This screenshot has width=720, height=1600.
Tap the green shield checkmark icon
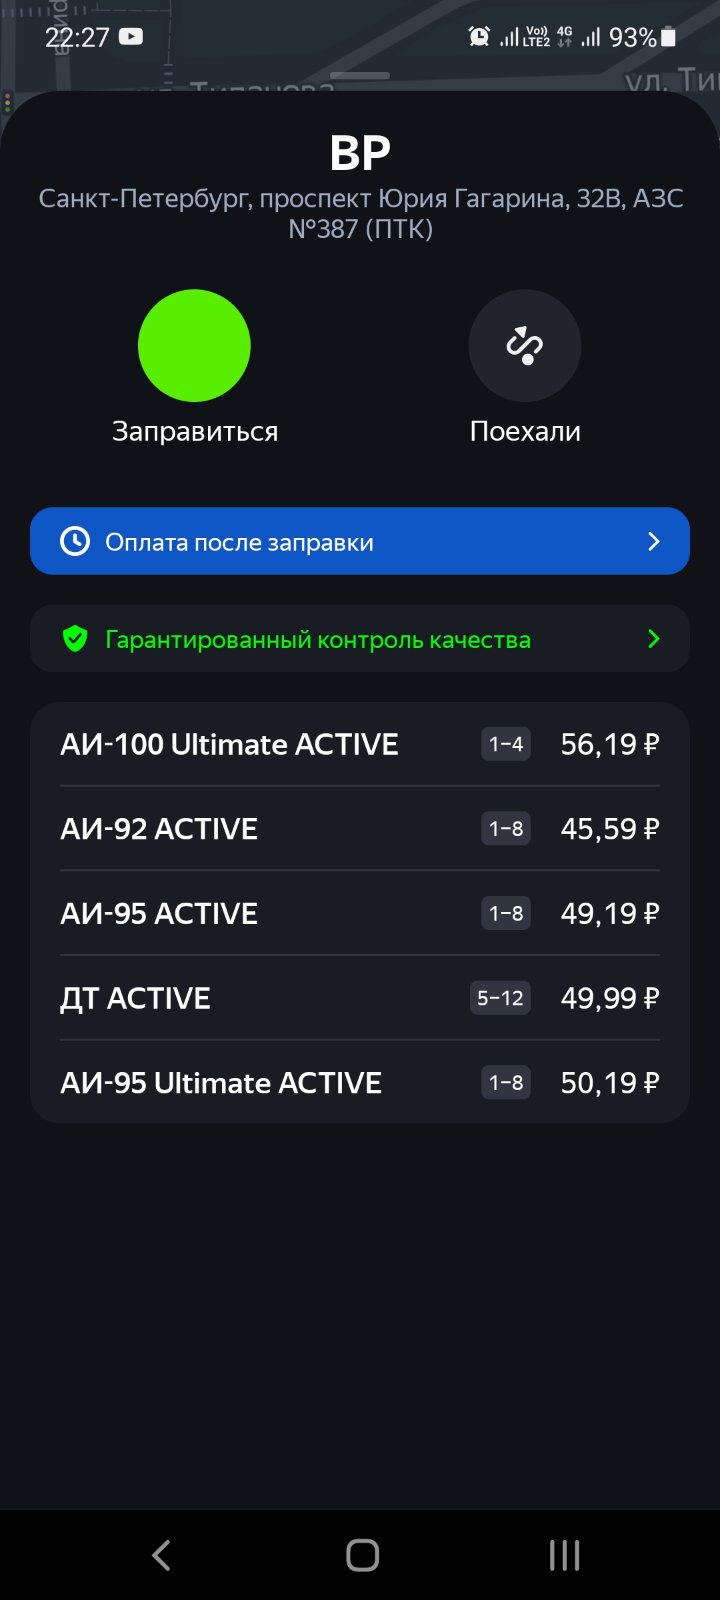(75, 639)
